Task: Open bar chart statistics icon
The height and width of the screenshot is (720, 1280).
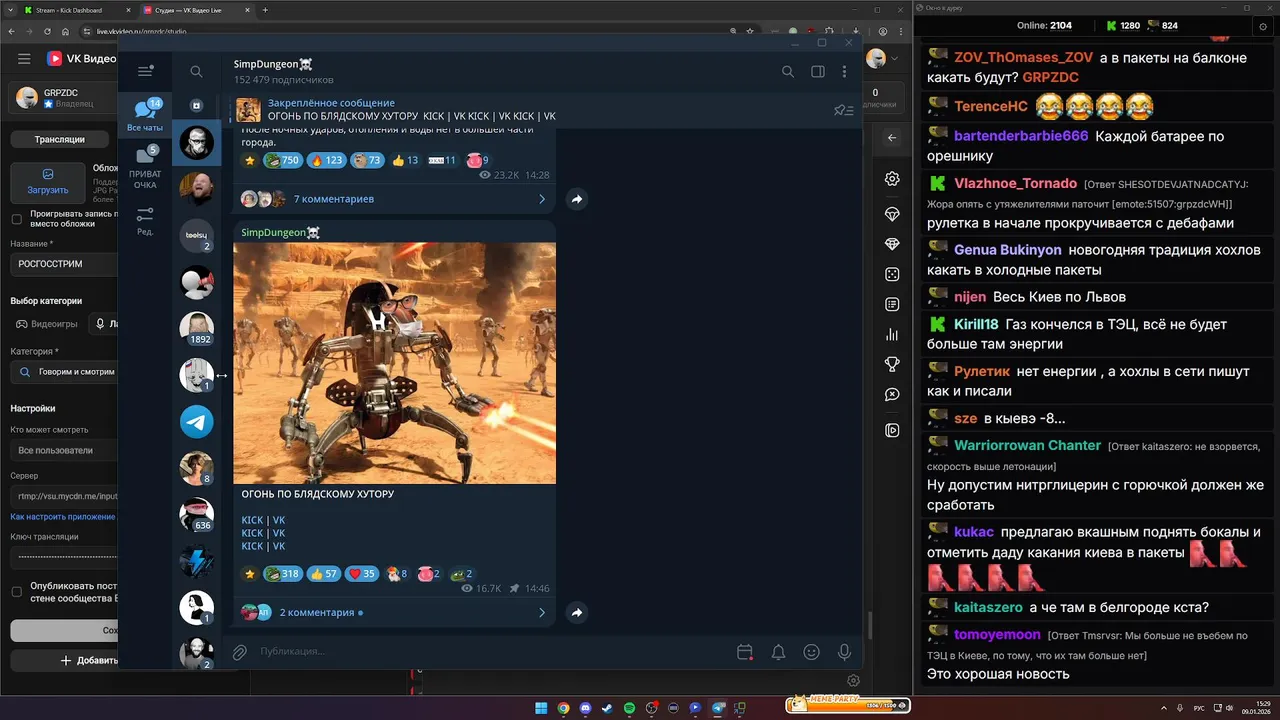Action: pyautogui.click(x=892, y=335)
